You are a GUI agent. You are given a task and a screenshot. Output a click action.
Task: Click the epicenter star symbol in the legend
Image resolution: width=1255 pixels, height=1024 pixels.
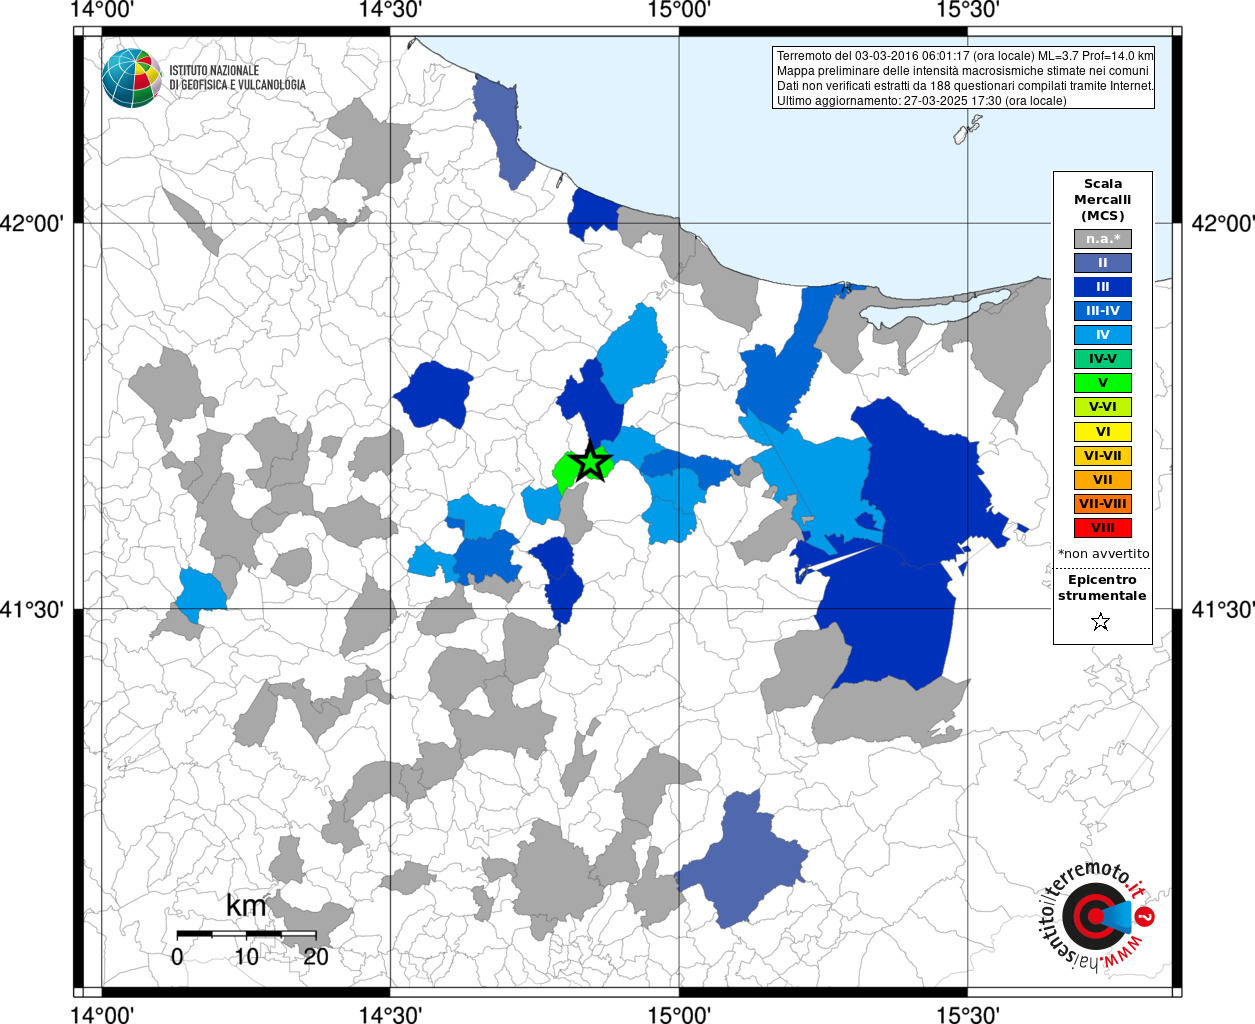coord(1101,622)
